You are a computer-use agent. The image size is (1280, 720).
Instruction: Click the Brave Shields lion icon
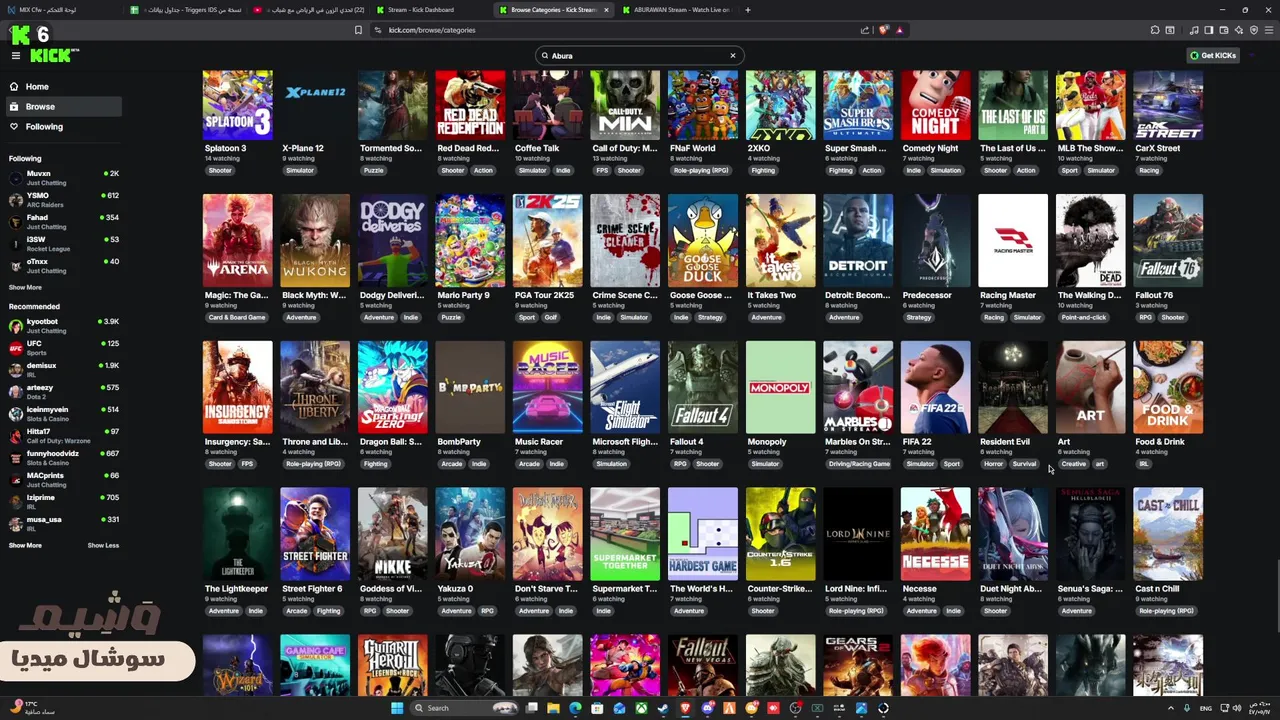pyautogui.click(x=884, y=30)
